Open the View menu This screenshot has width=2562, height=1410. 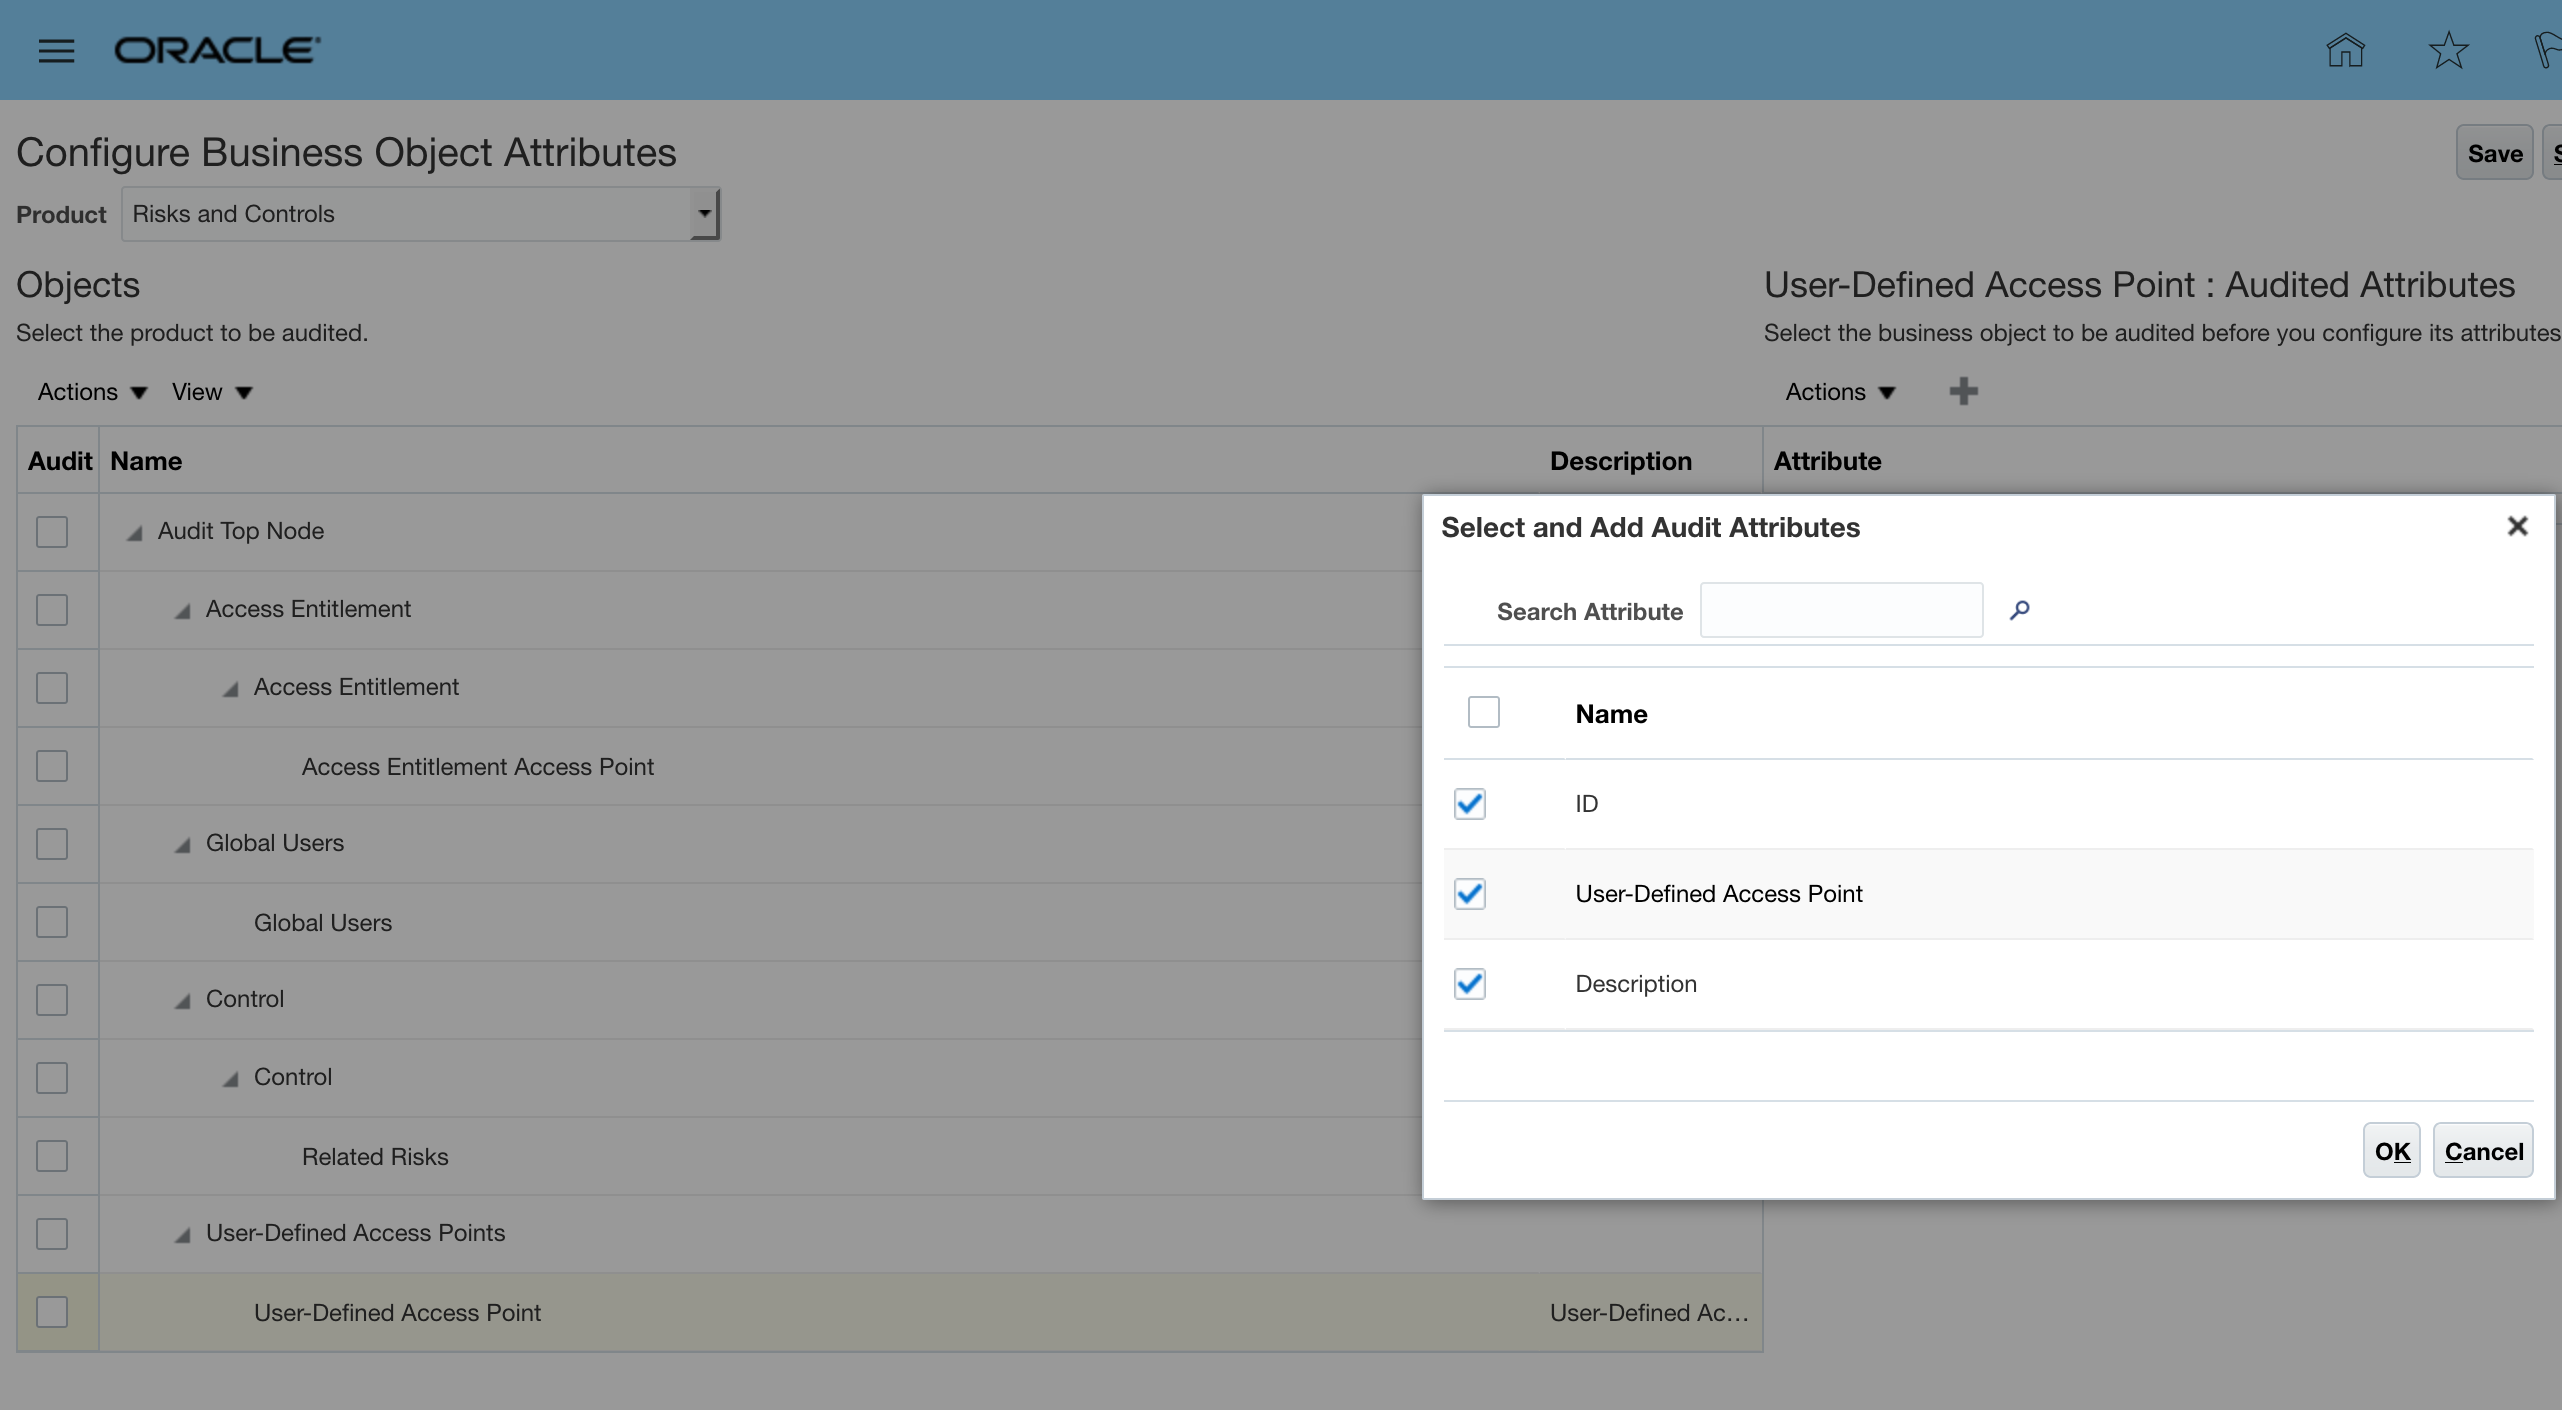pos(212,392)
